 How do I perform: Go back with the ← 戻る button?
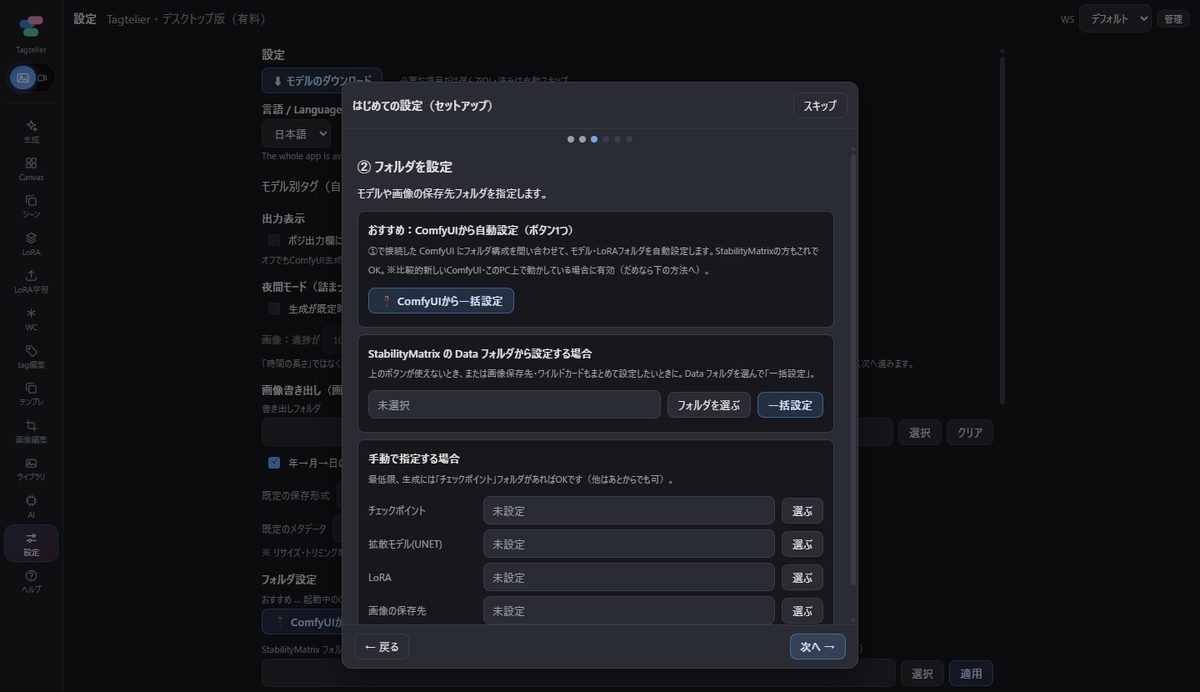(382, 647)
